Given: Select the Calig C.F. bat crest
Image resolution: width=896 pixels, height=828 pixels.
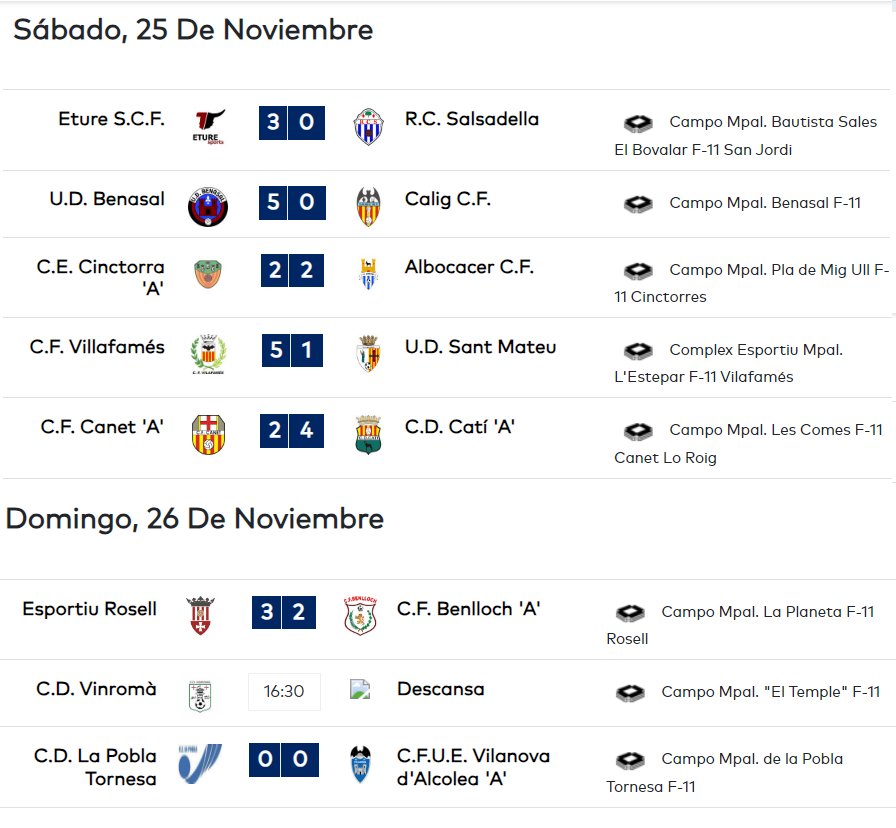Looking at the screenshot, I should (x=368, y=206).
